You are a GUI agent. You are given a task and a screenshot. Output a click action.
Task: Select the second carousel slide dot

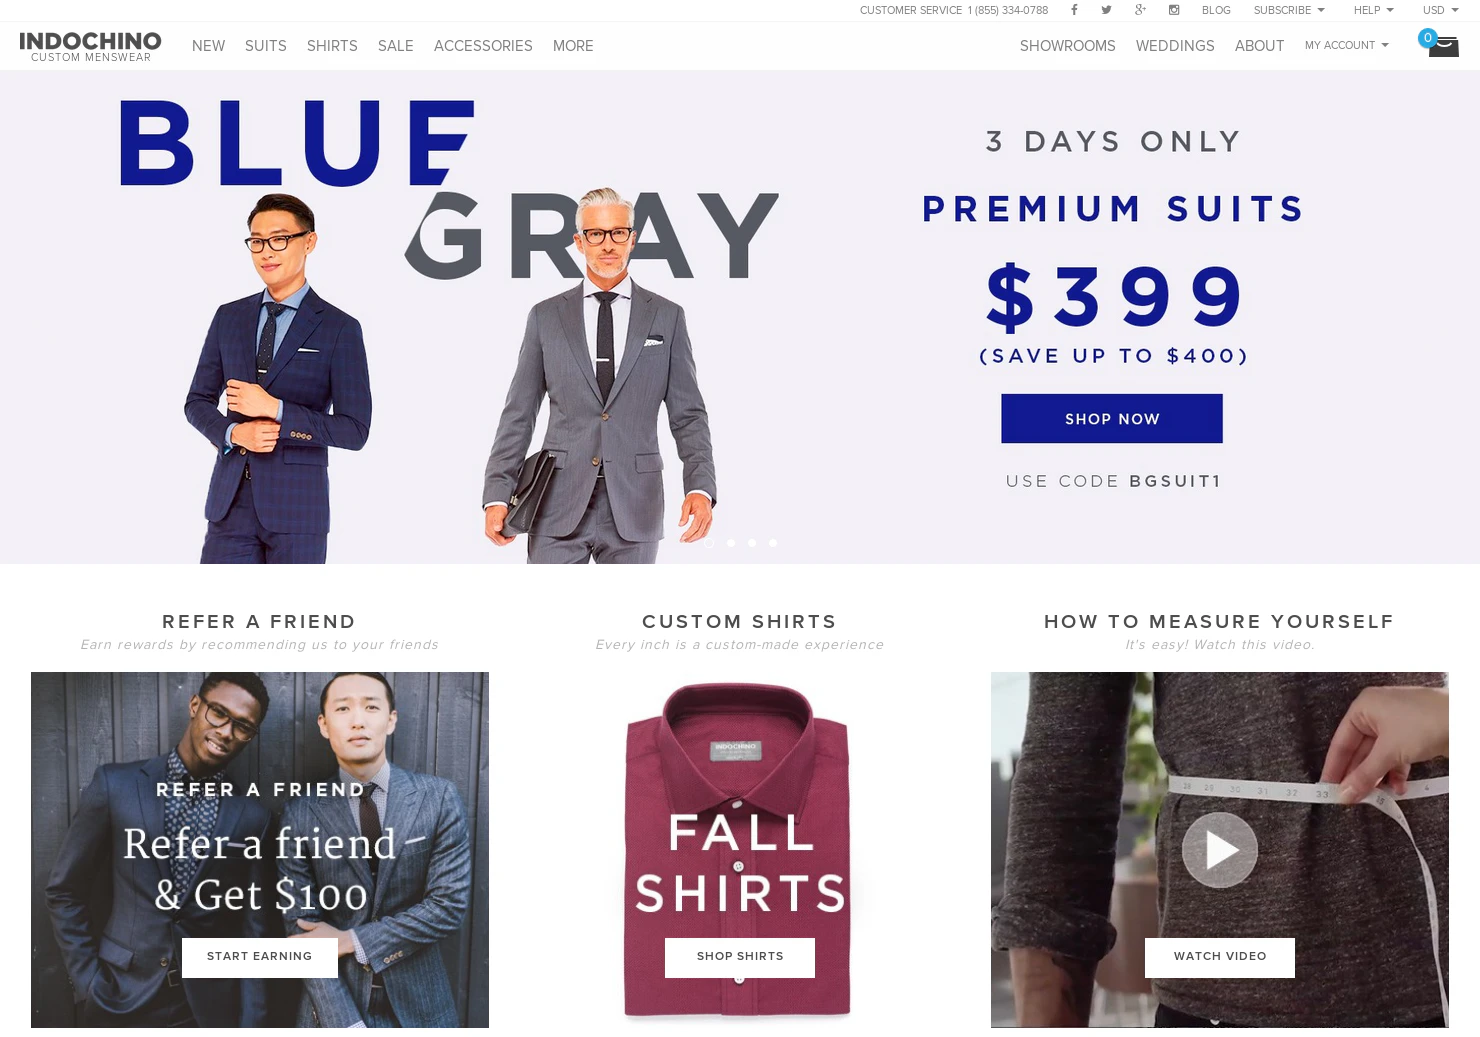pyautogui.click(x=731, y=543)
